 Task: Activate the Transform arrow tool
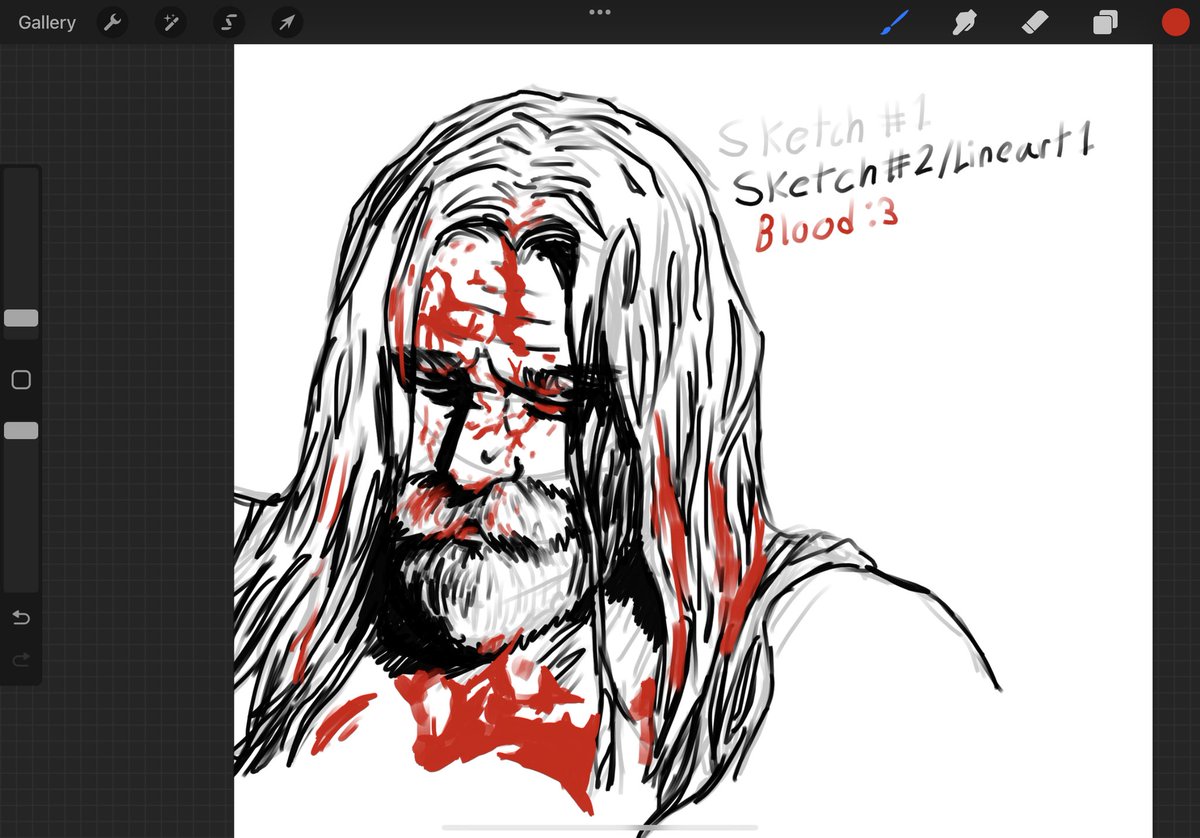coord(288,22)
